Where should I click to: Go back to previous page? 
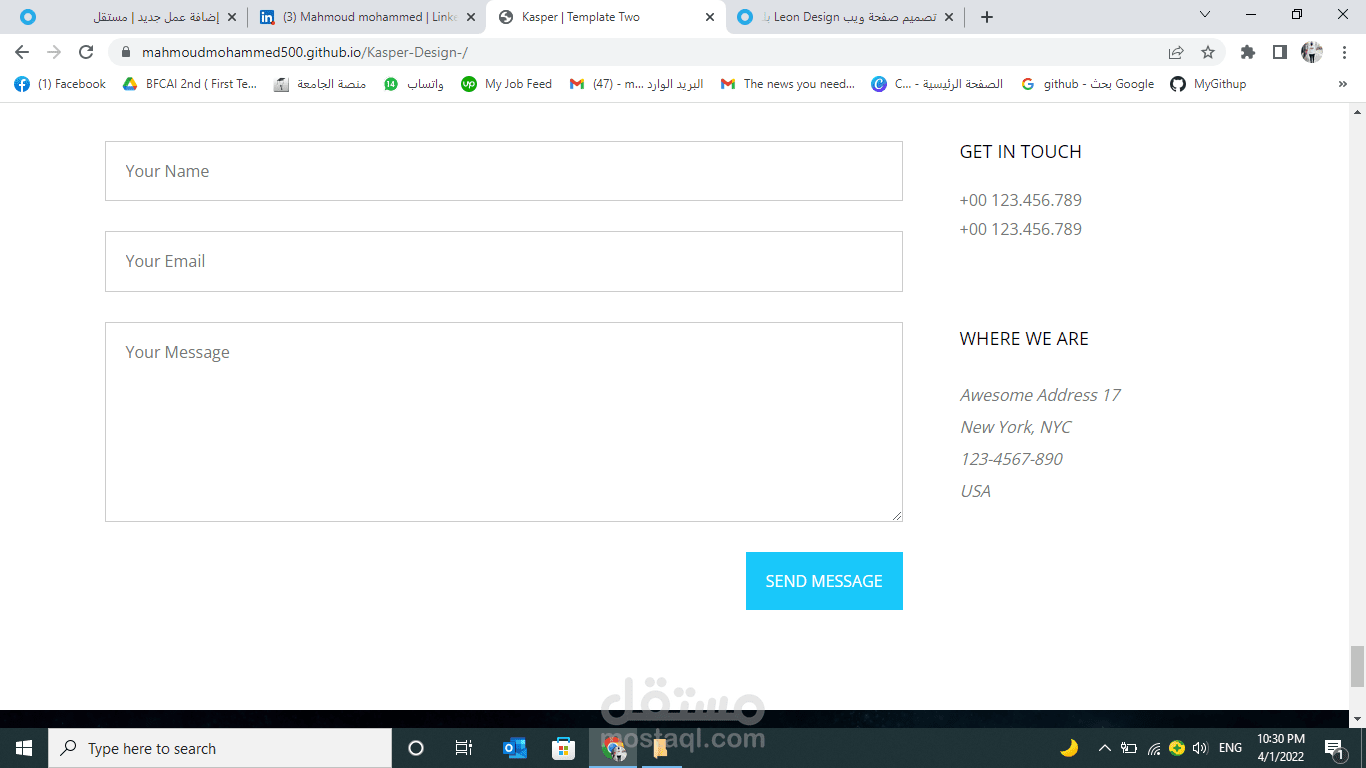click(x=22, y=52)
